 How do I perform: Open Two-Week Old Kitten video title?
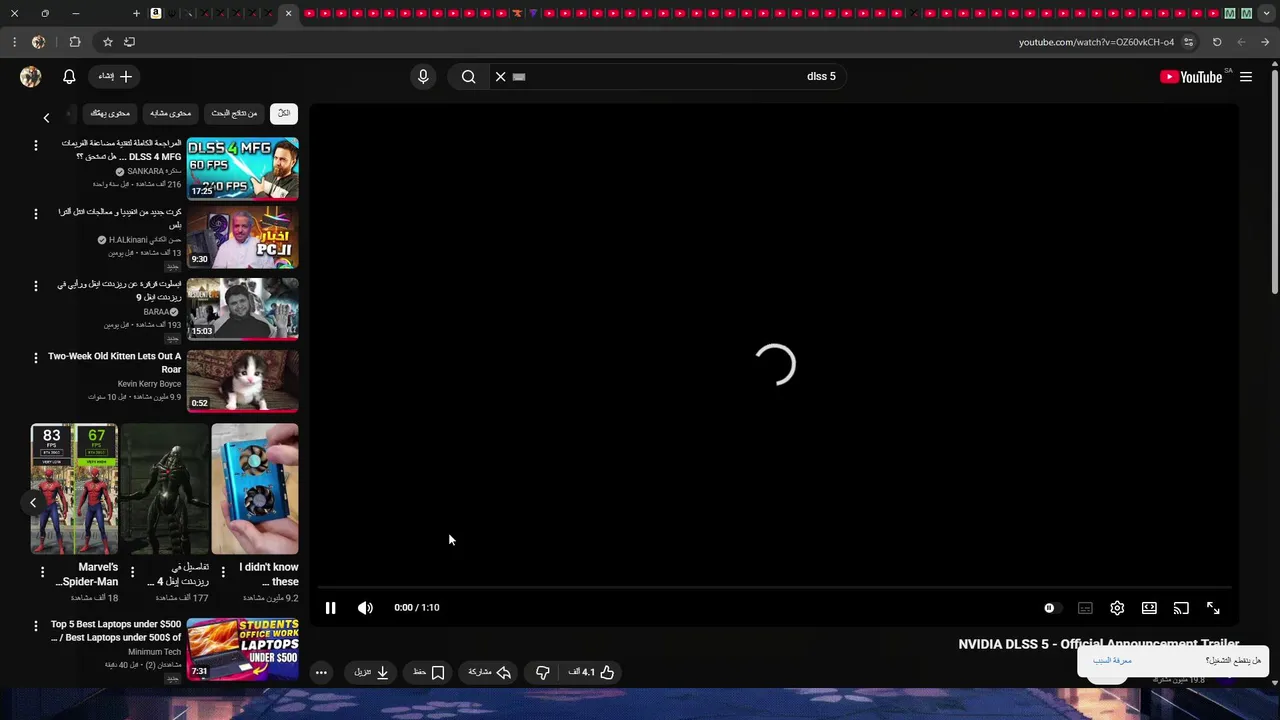click(115, 363)
